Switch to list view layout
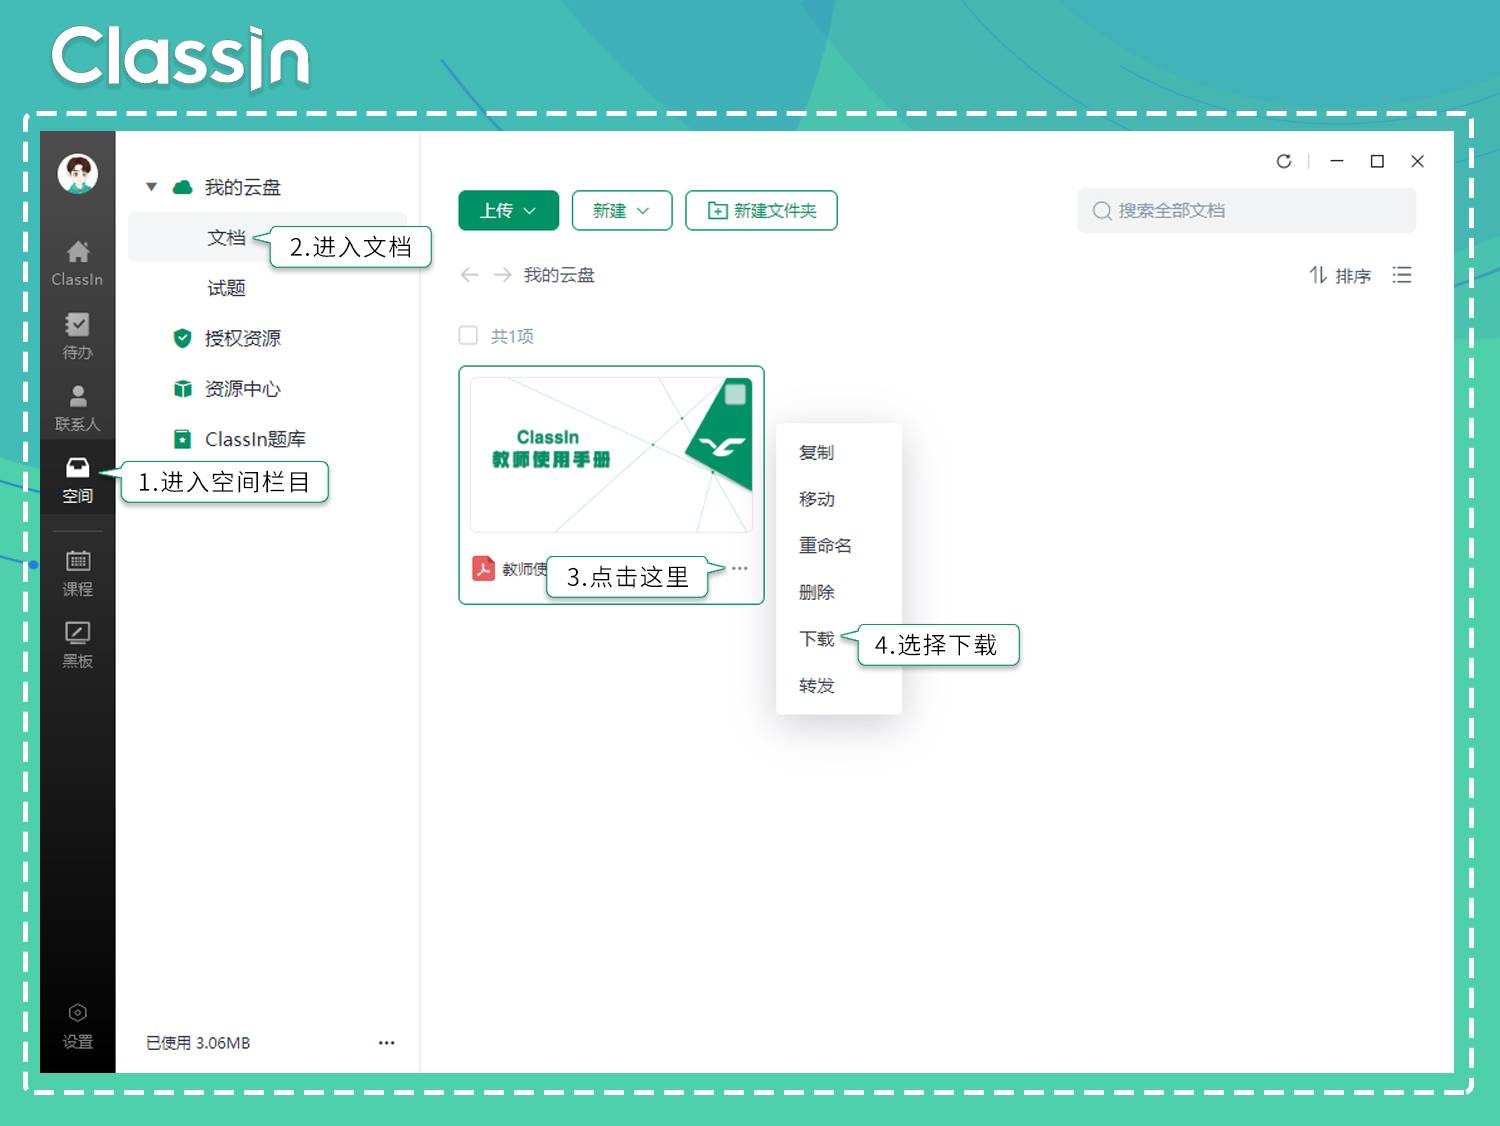This screenshot has width=1500, height=1126. click(1402, 275)
